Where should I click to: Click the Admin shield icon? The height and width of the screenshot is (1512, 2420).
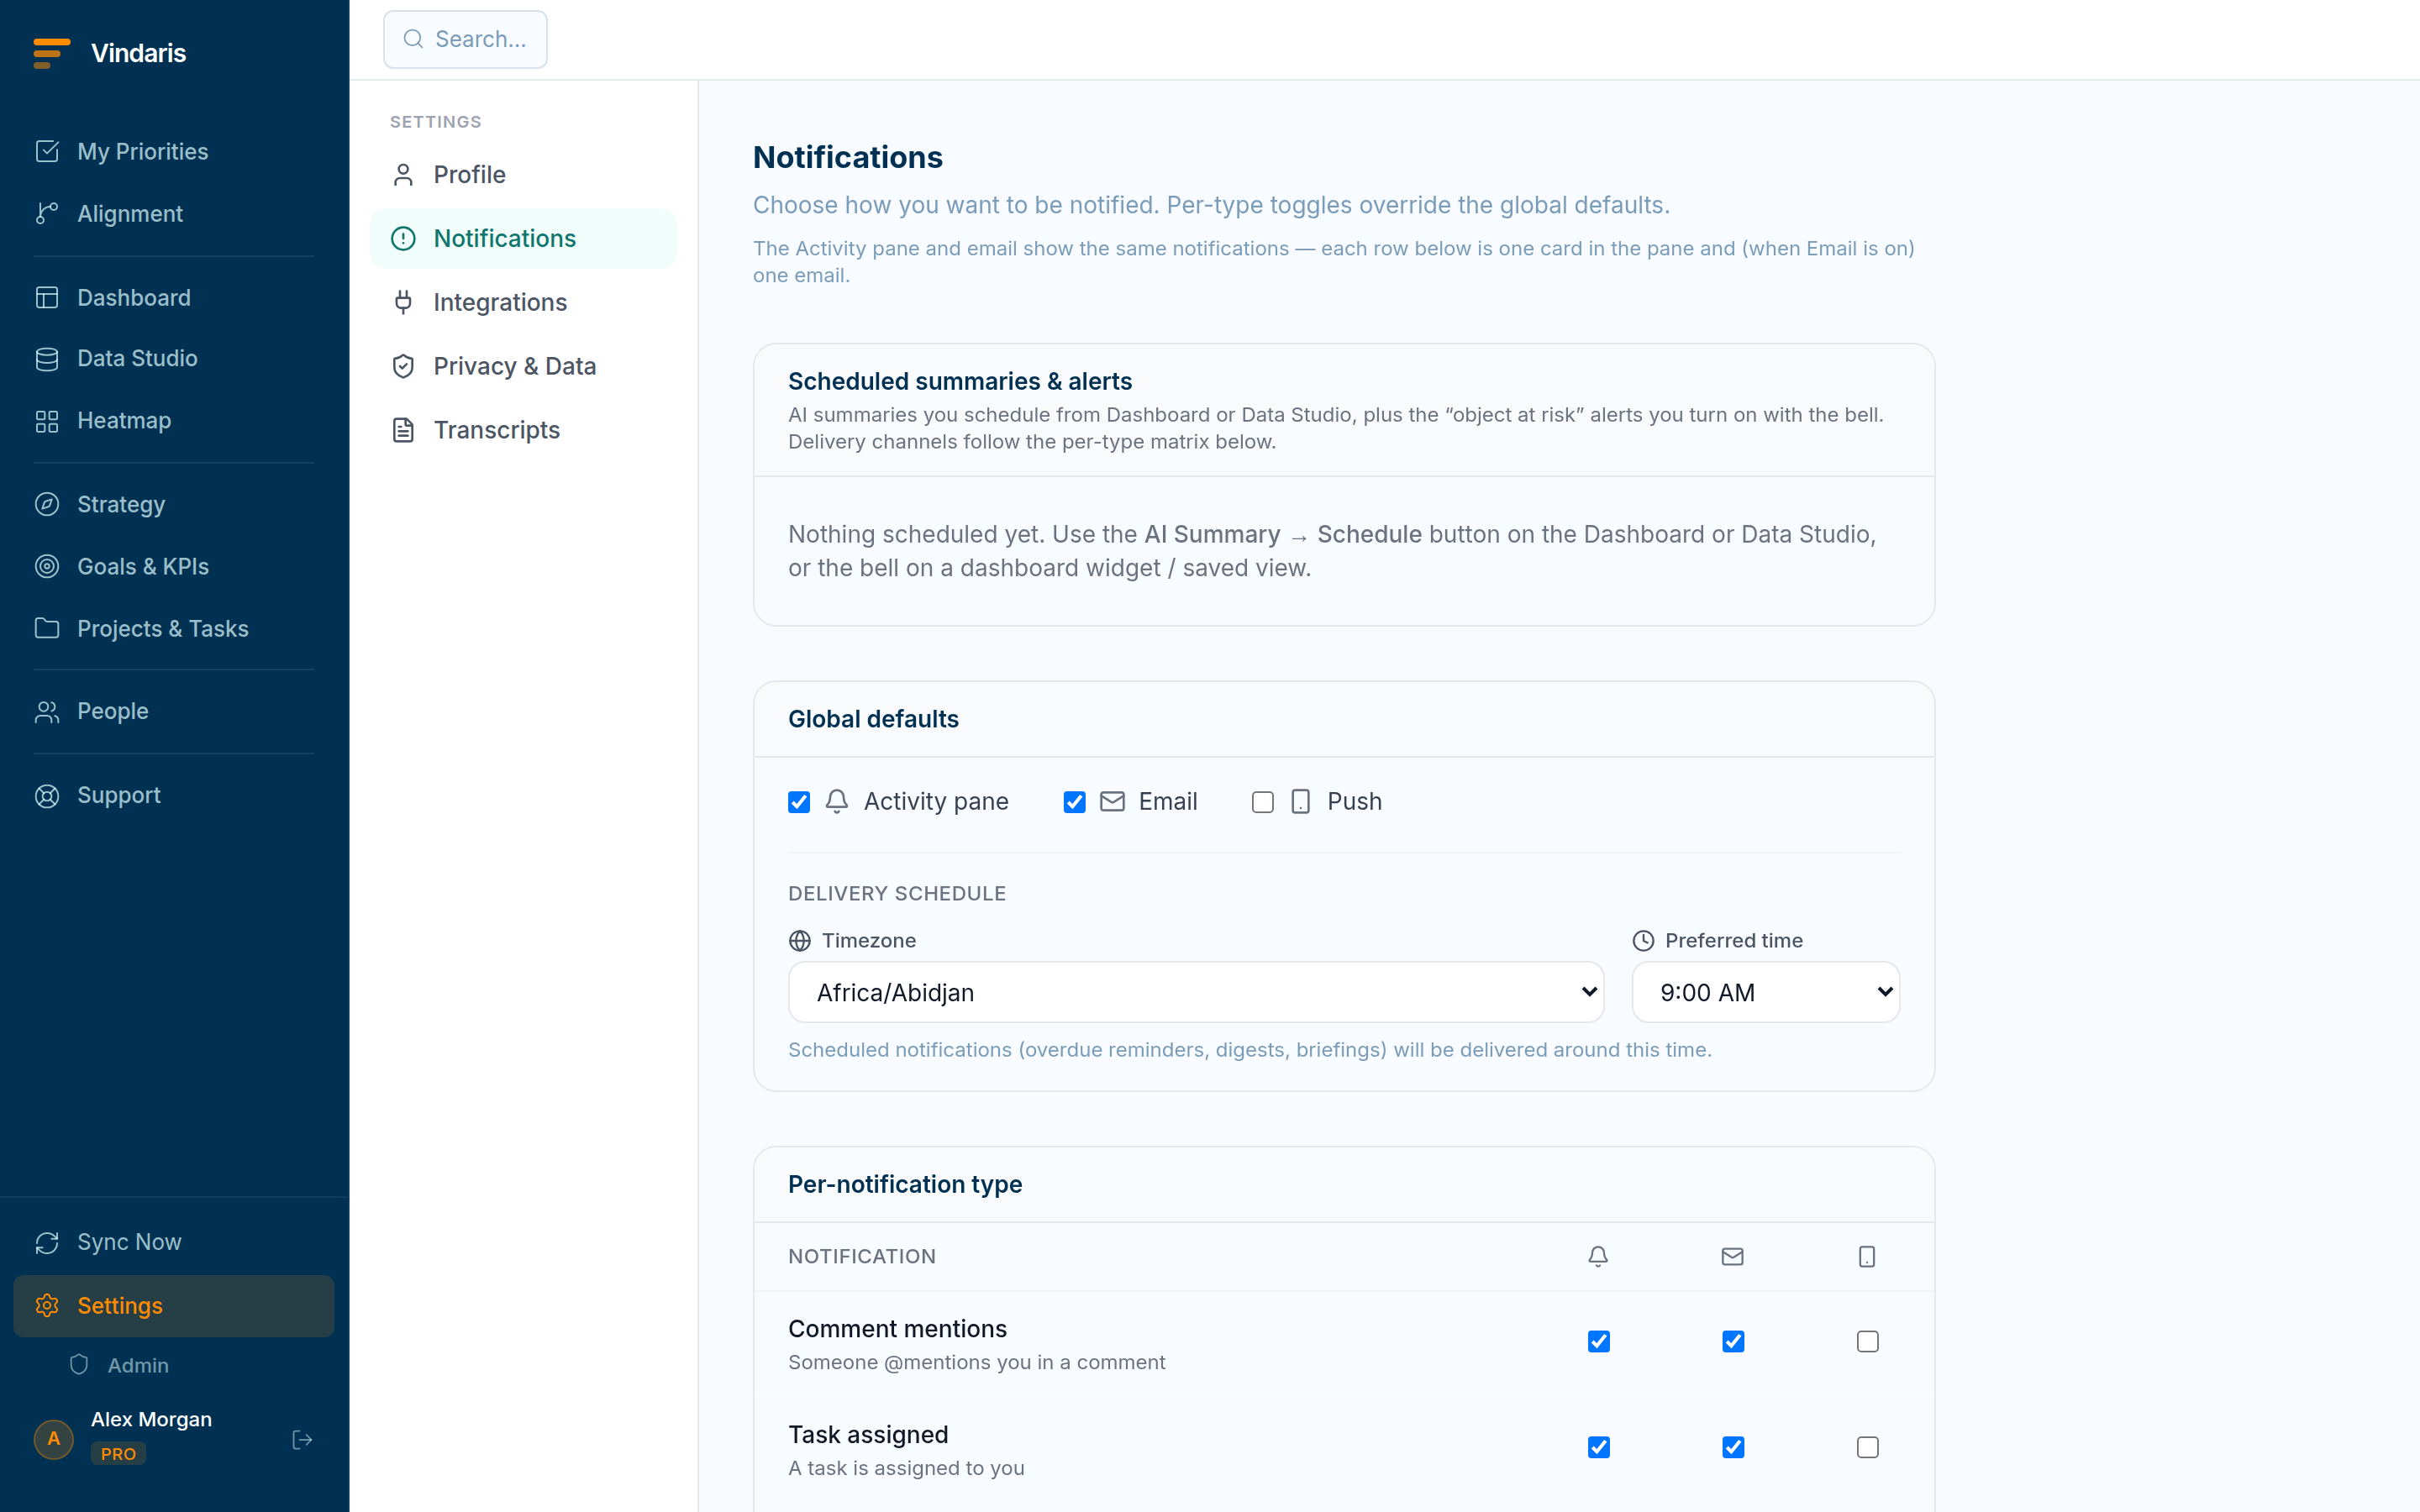point(79,1365)
